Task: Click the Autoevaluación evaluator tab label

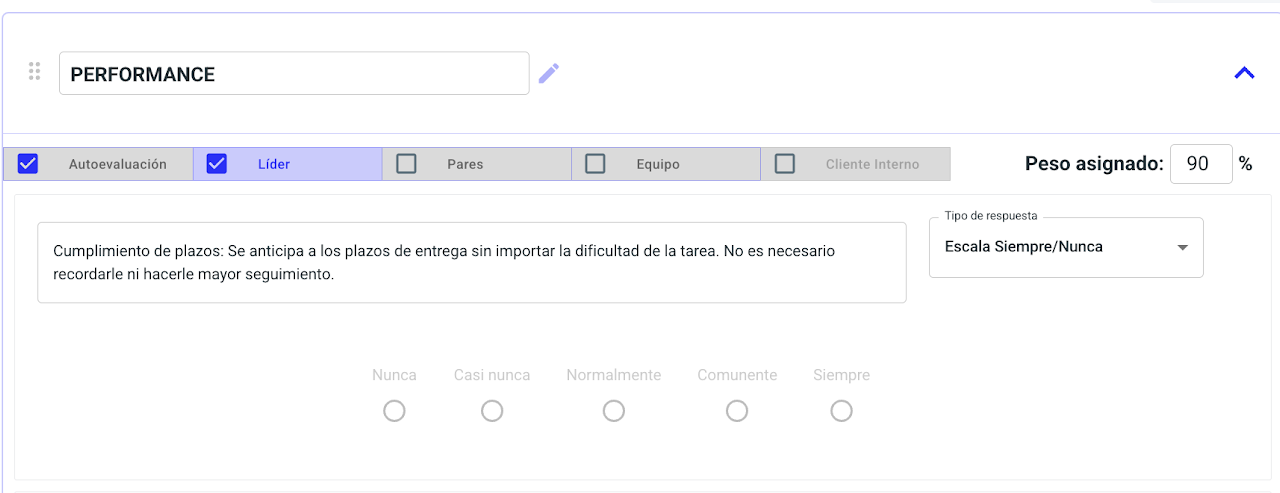Action: point(118,164)
